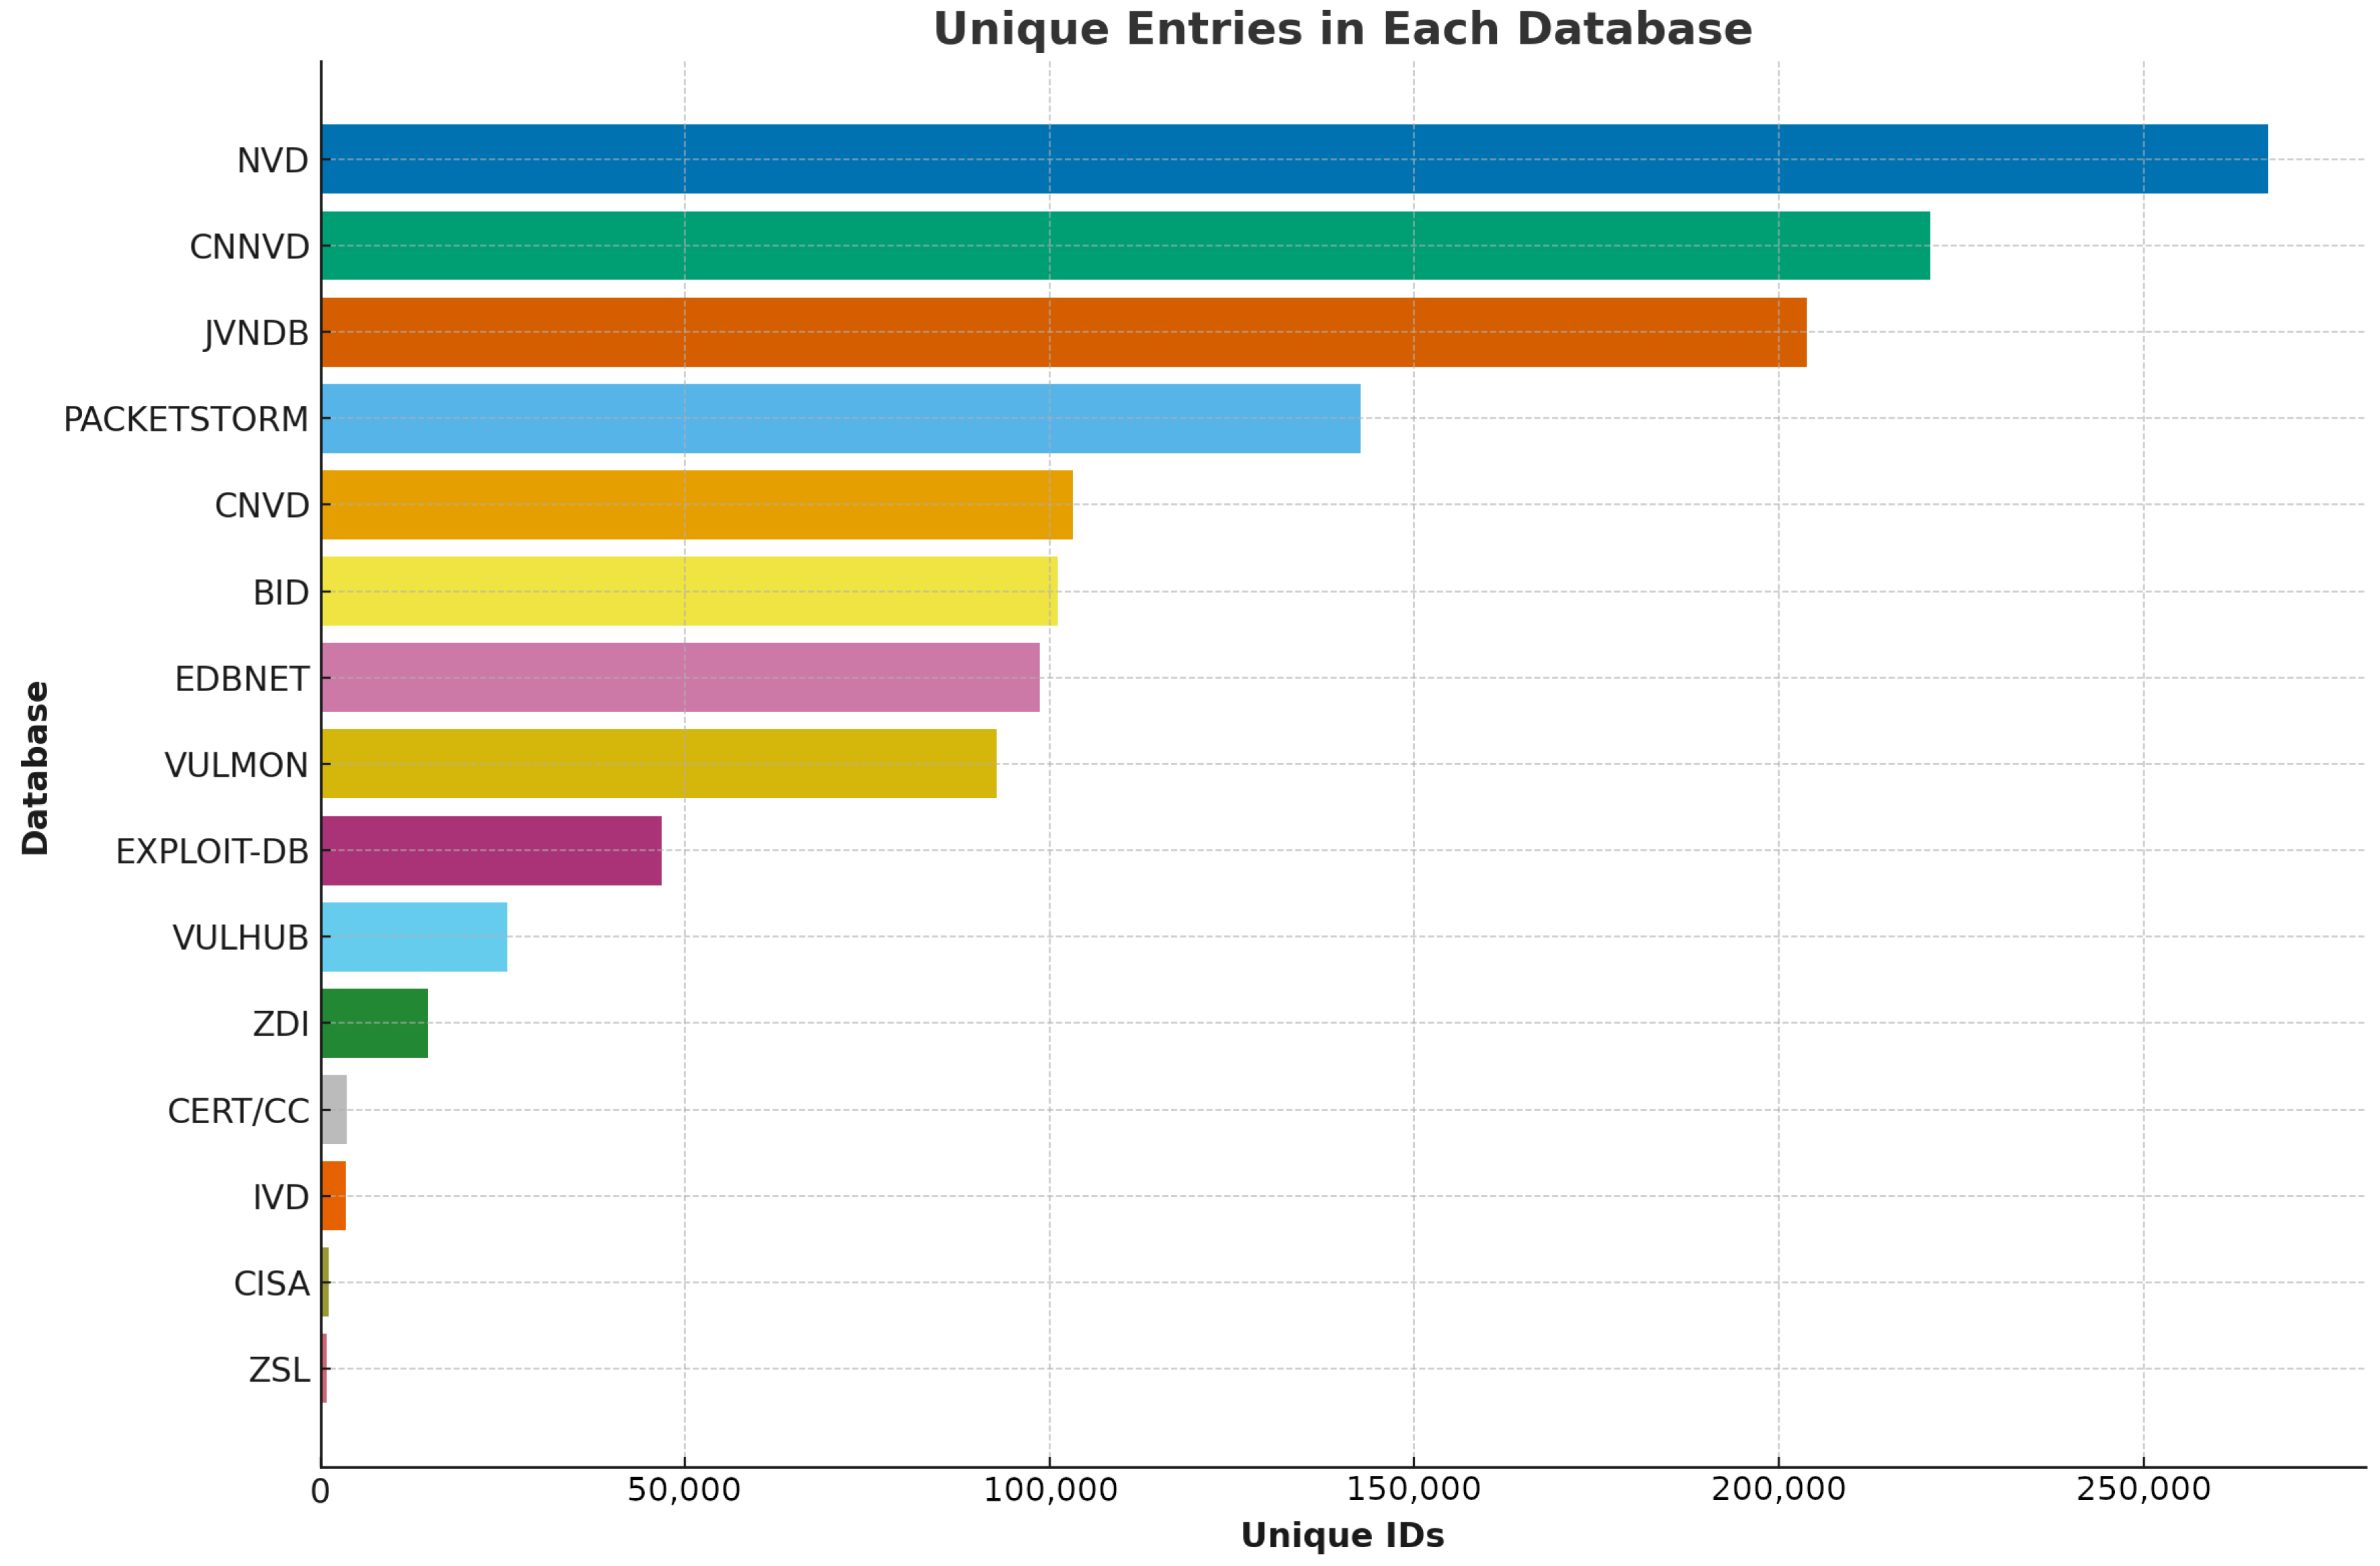Select the mustard VULMON bar
This screenshot has height=1566, width=2380.
tap(659, 764)
